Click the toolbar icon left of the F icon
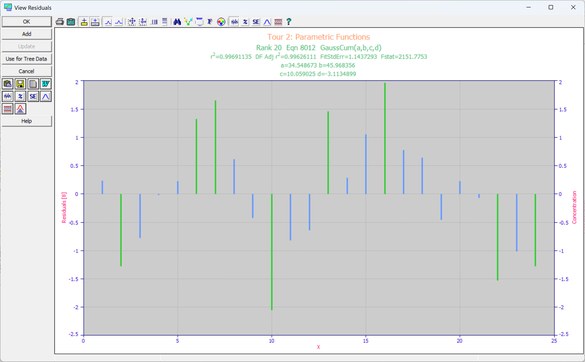The height and width of the screenshot is (362, 585). 200,22
